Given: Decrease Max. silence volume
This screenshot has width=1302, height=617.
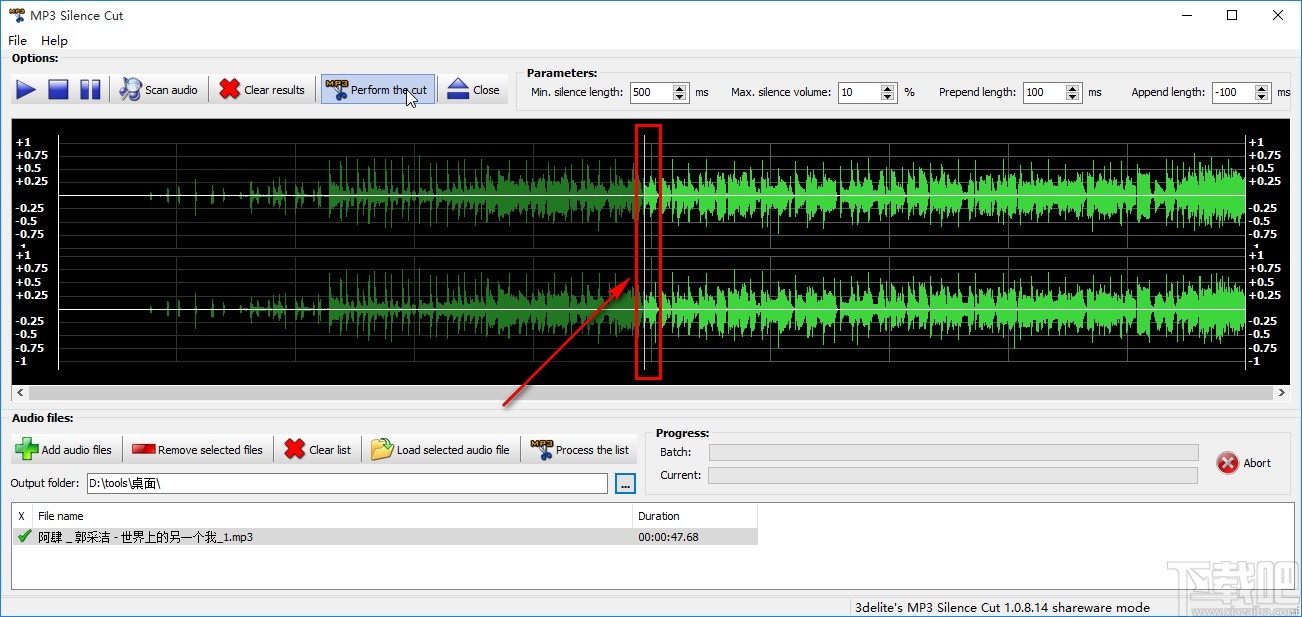Looking at the screenshot, I should [x=888, y=97].
